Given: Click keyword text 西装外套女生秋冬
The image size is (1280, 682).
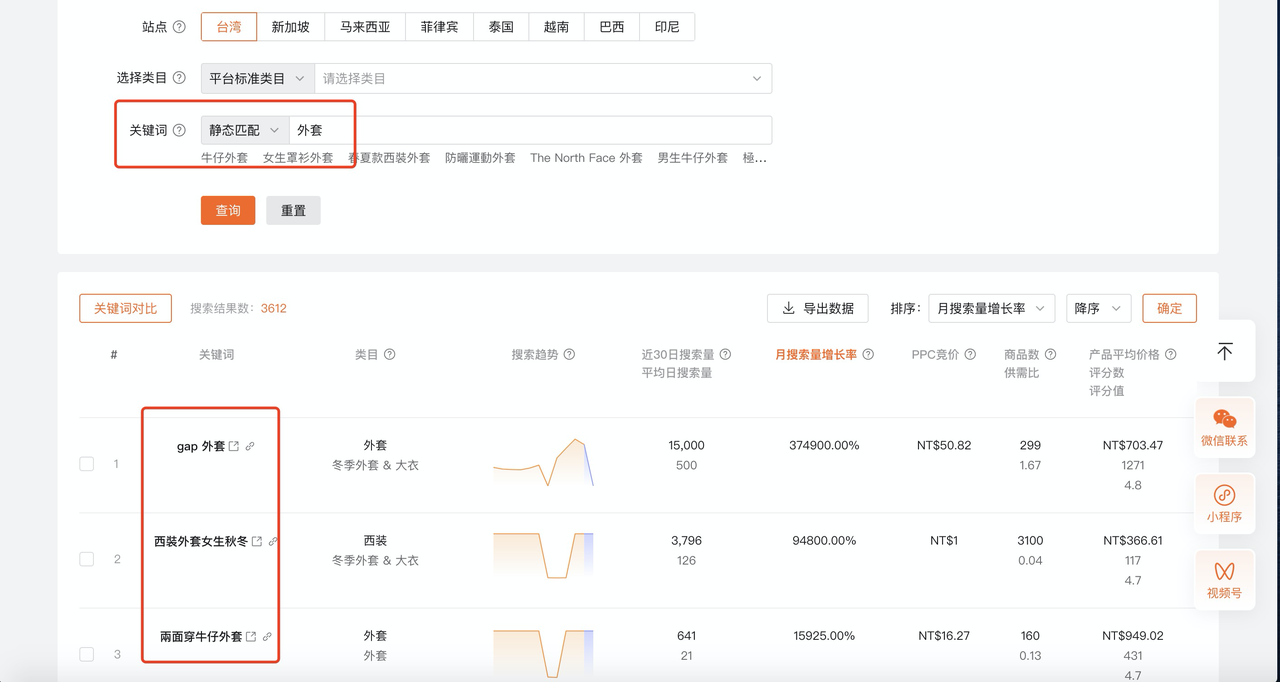Looking at the screenshot, I should [201, 541].
